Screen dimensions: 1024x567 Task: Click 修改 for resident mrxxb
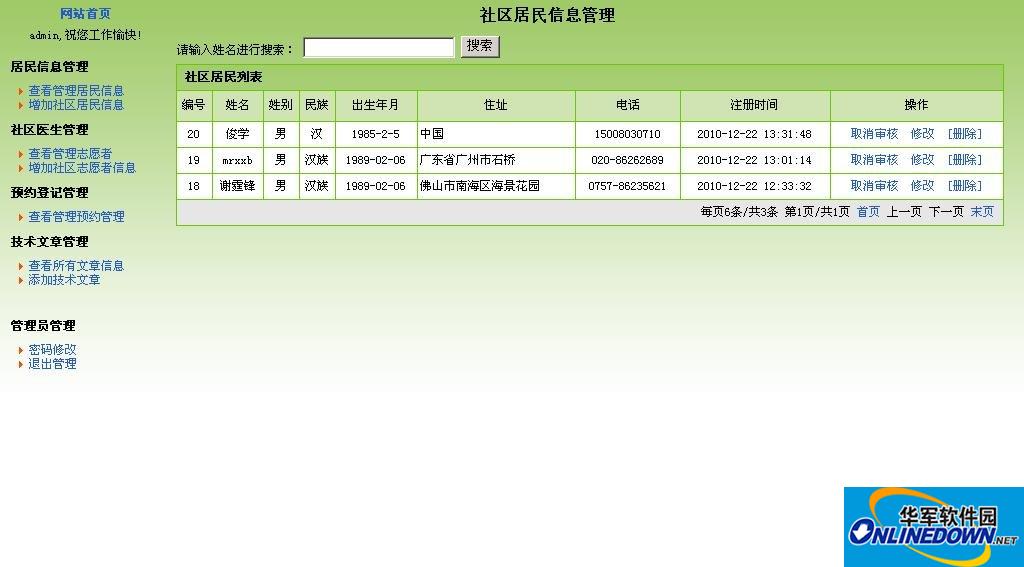[922, 160]
